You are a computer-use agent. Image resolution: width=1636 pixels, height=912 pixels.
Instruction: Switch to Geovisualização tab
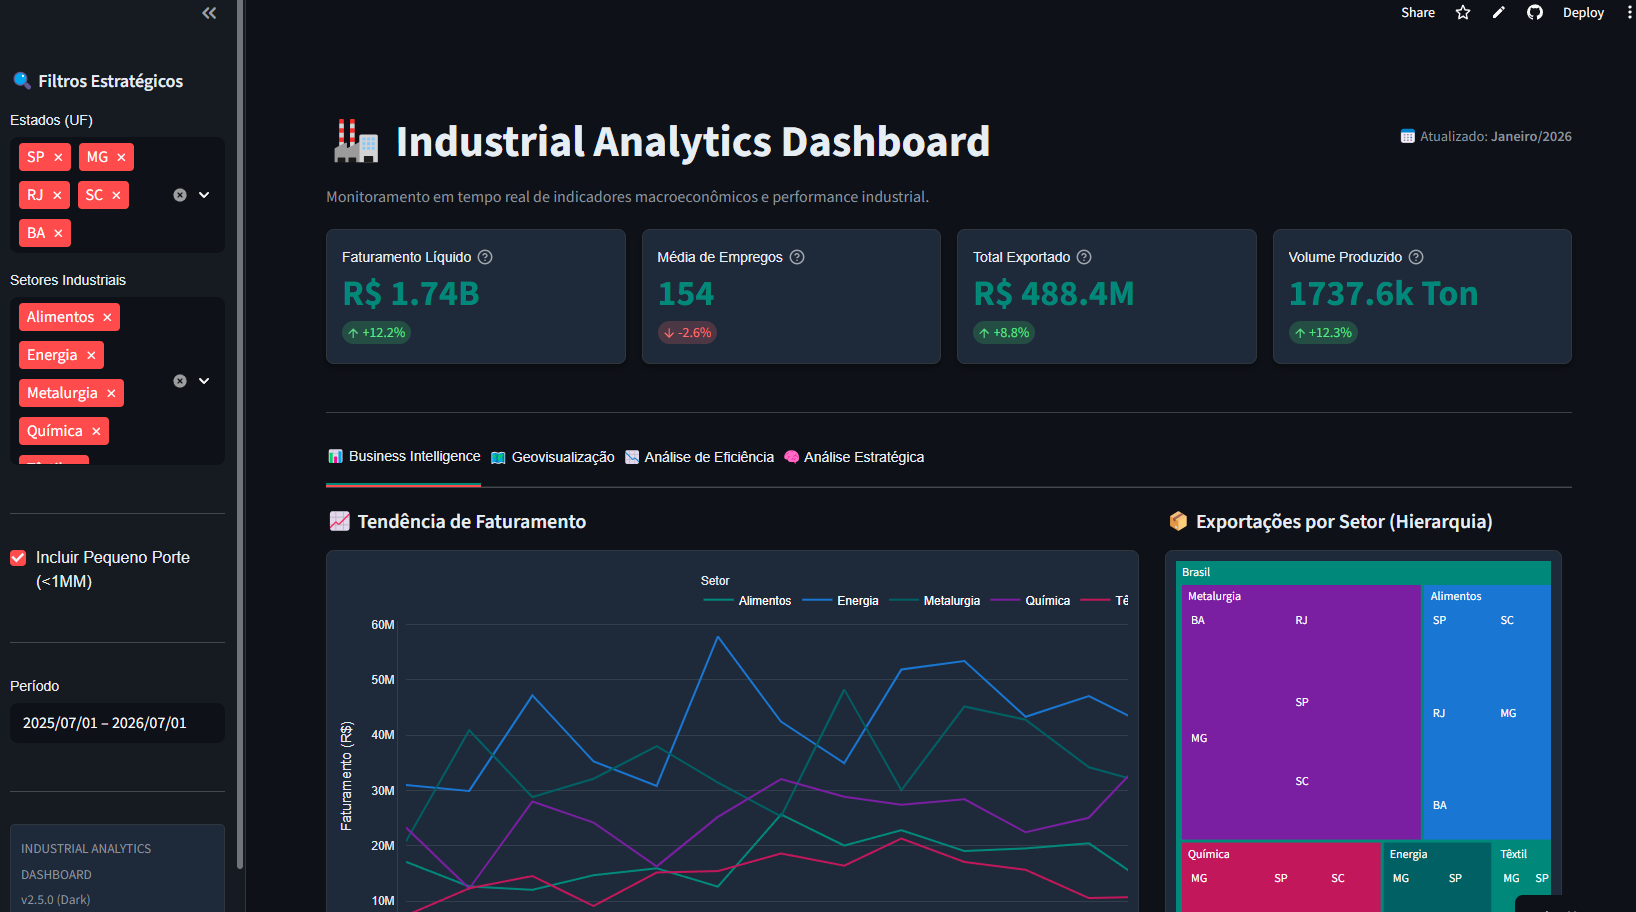pos(552,457)
